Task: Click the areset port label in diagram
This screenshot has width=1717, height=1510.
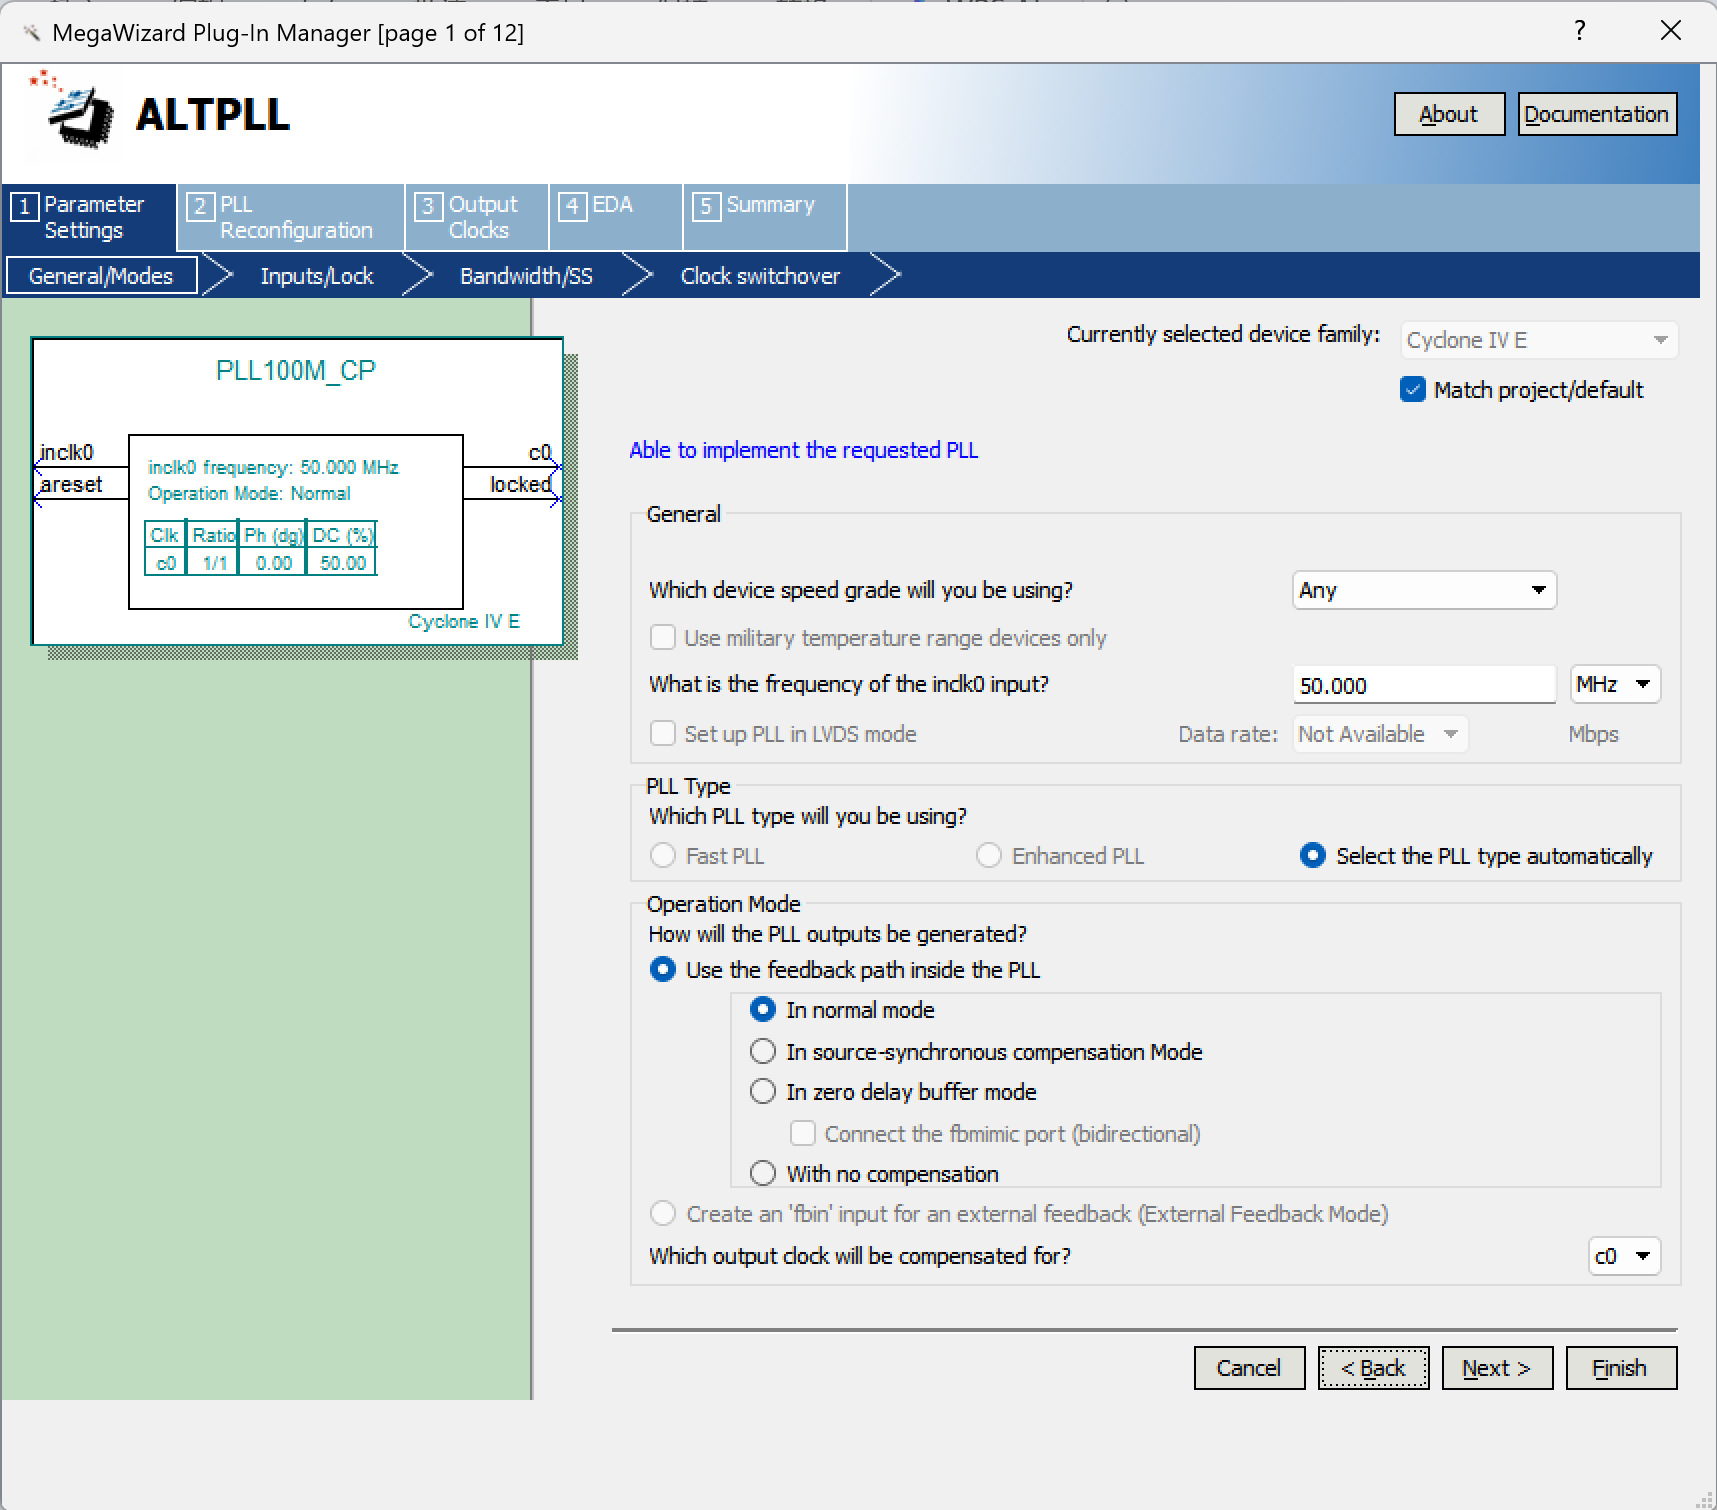Action: pyautogui.click(x=71, y=485)
